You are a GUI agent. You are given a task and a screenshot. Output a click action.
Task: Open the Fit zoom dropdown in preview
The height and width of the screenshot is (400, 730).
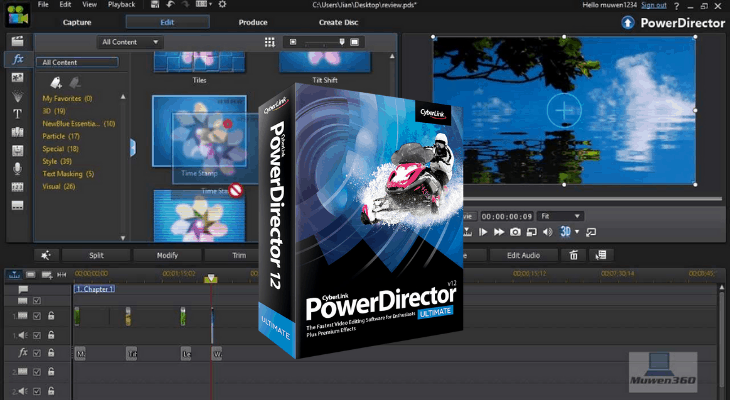[x=560, y=216]
